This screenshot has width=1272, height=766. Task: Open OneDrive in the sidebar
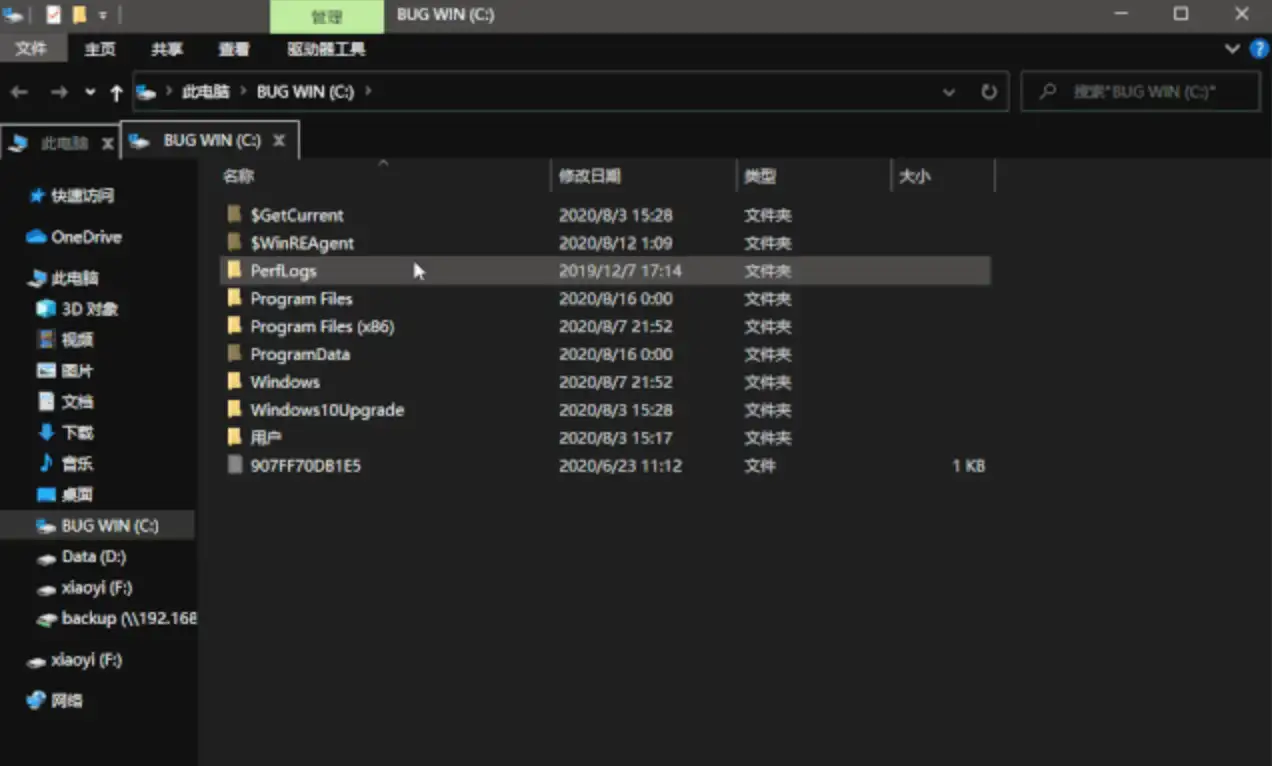pyautogui.click(x=85, y=237)
